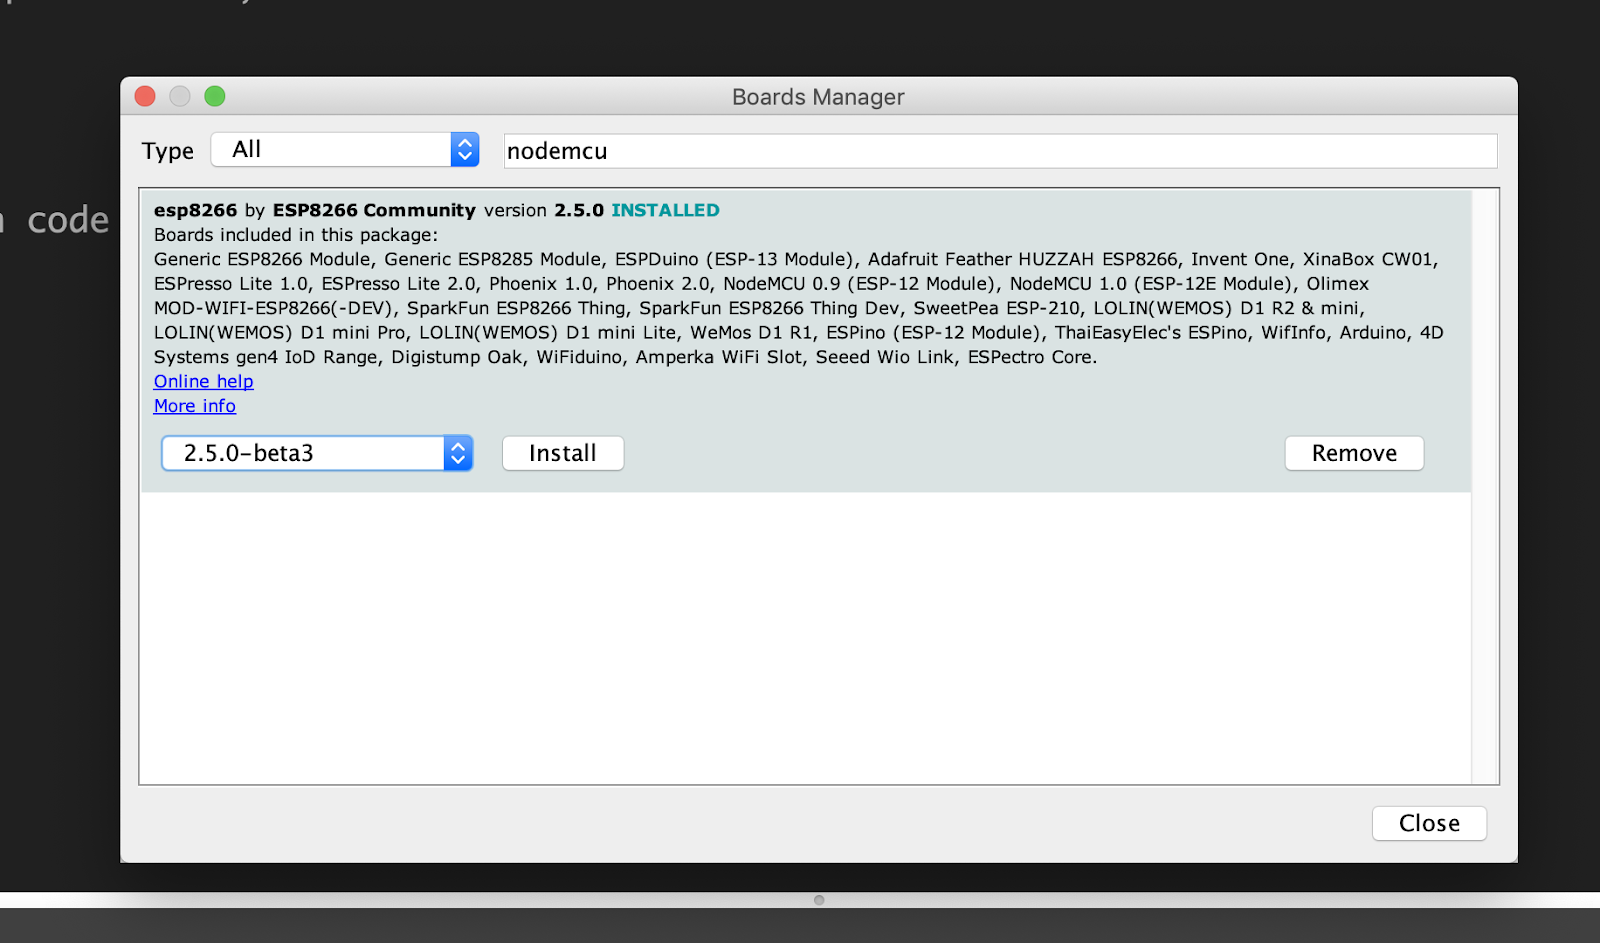1600x943 pixels.
Task: Click the Remove button for esp8266
Action: [1354, 453]
